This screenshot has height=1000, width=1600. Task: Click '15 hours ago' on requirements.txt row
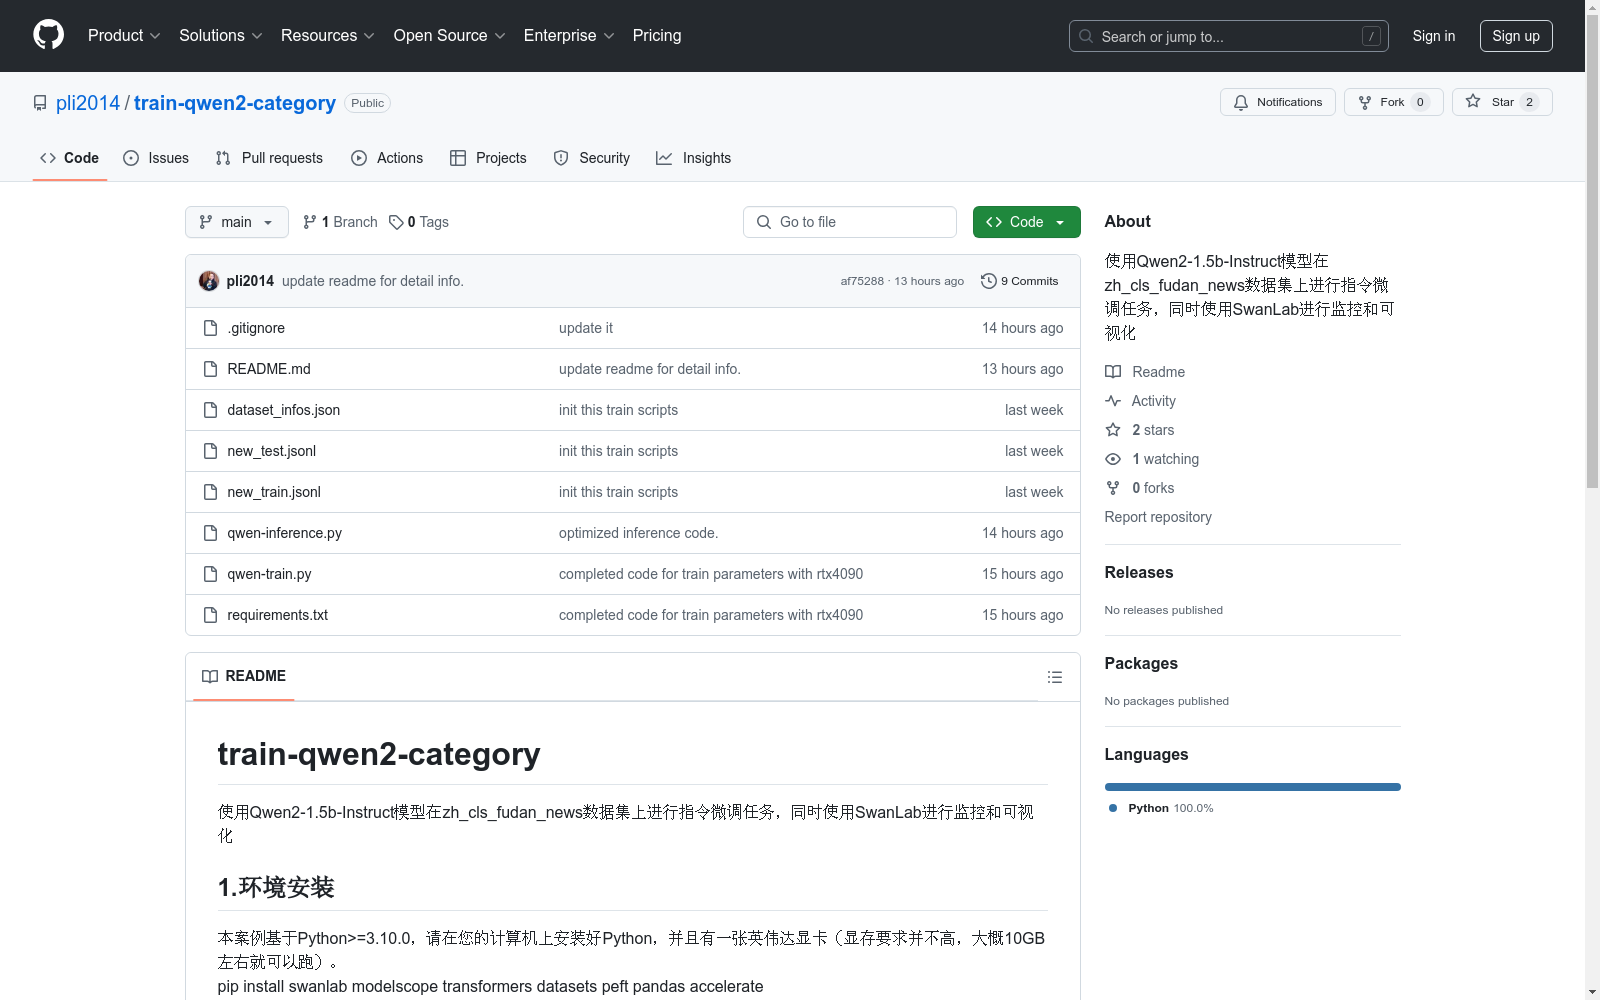[1022, 615]
